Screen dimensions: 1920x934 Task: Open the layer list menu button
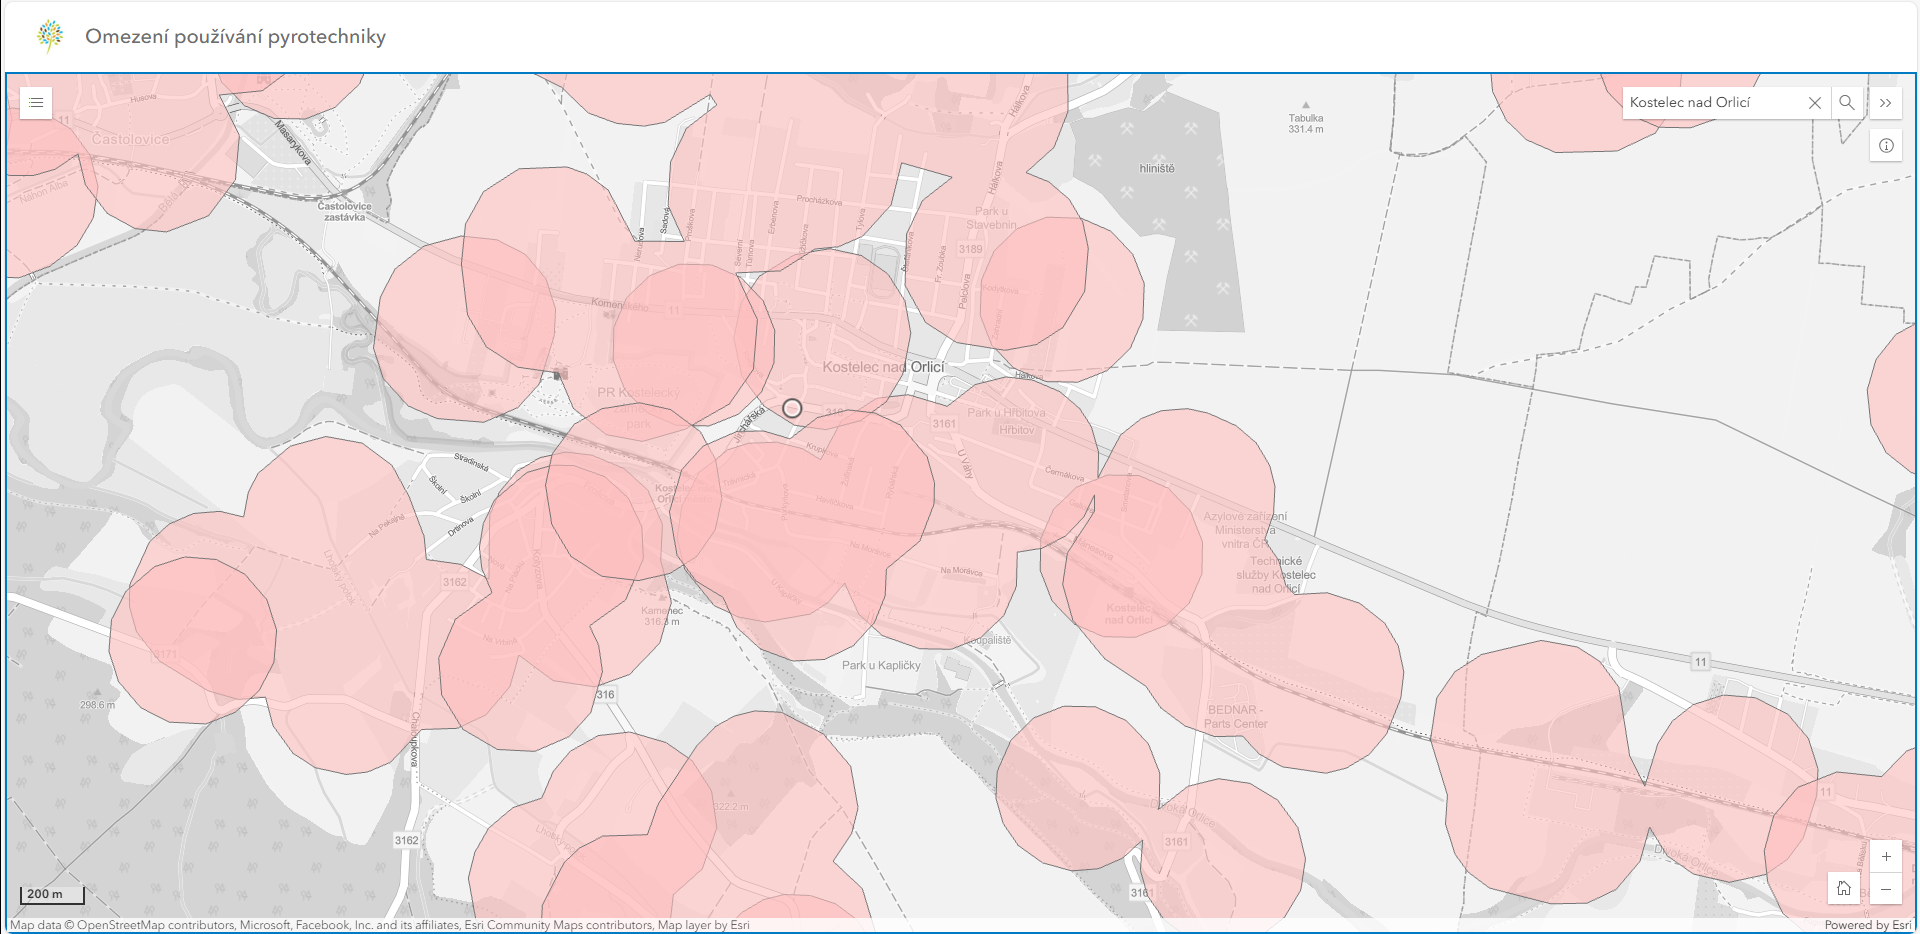[x=36, y=103]
